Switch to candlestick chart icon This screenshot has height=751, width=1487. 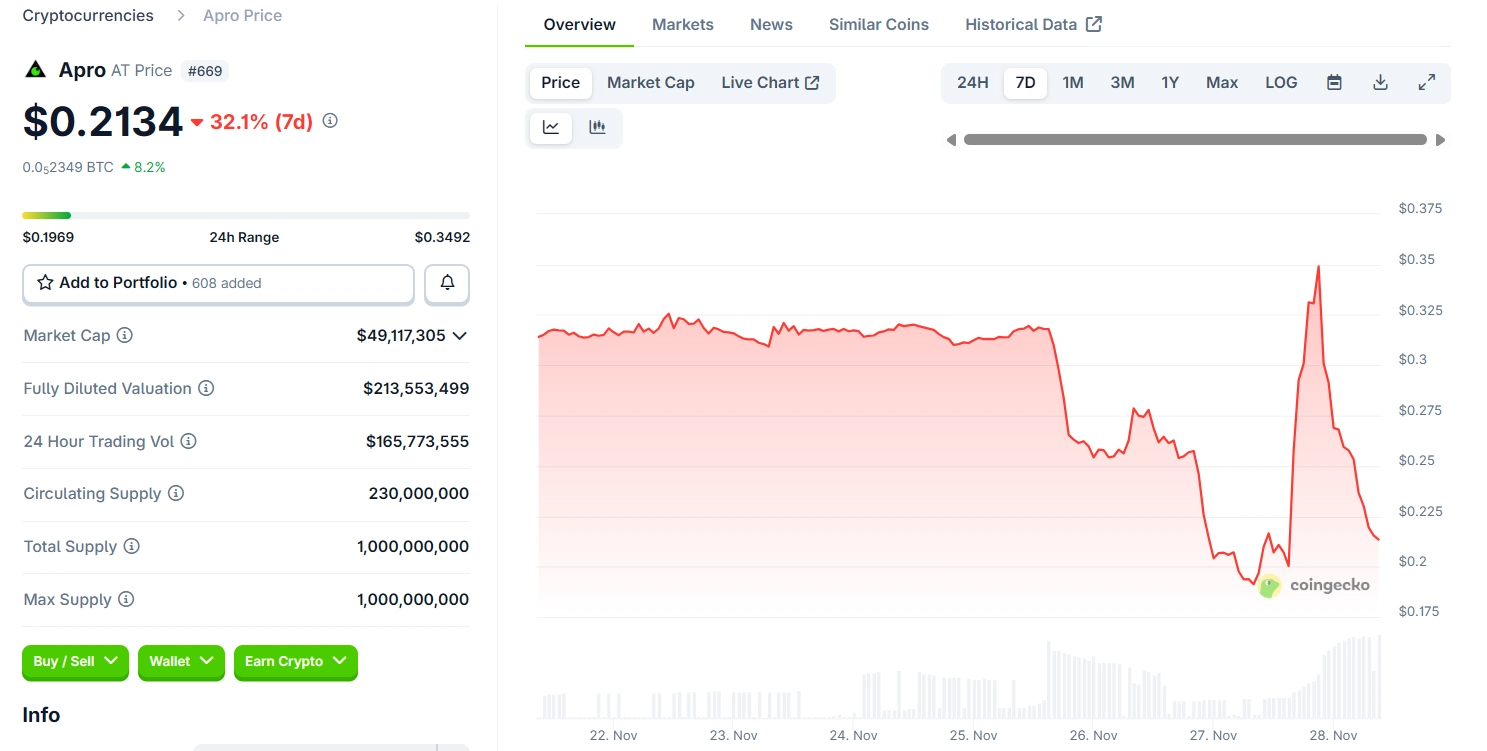point(597,127)
